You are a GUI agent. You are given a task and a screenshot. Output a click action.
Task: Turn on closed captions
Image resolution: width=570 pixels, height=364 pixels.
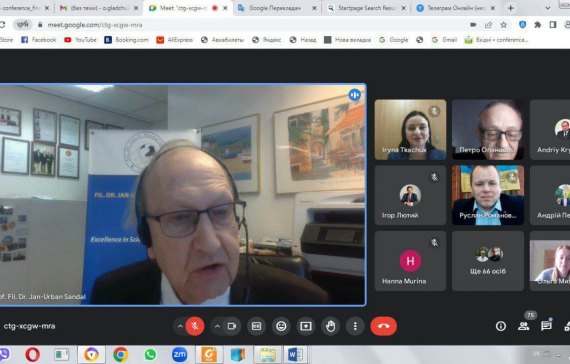pyautogui.click(x=256, y=326)
